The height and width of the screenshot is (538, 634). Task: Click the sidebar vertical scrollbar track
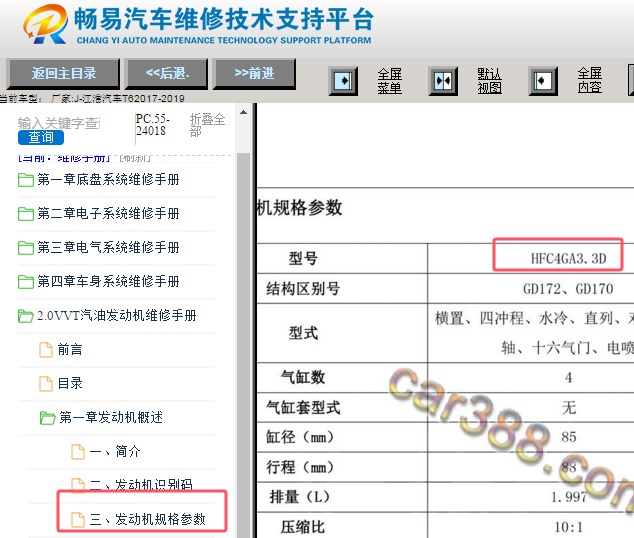coord(243,344)
